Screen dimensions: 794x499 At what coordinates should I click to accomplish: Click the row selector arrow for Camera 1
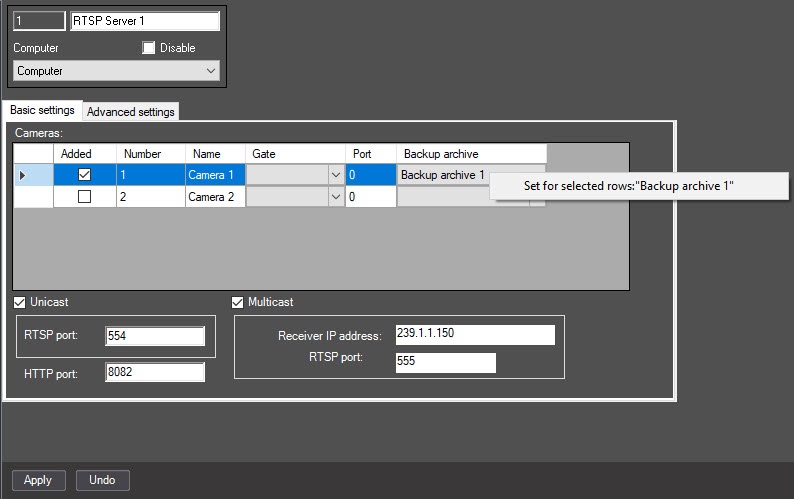pyautogui.click(x=22, y=175)
